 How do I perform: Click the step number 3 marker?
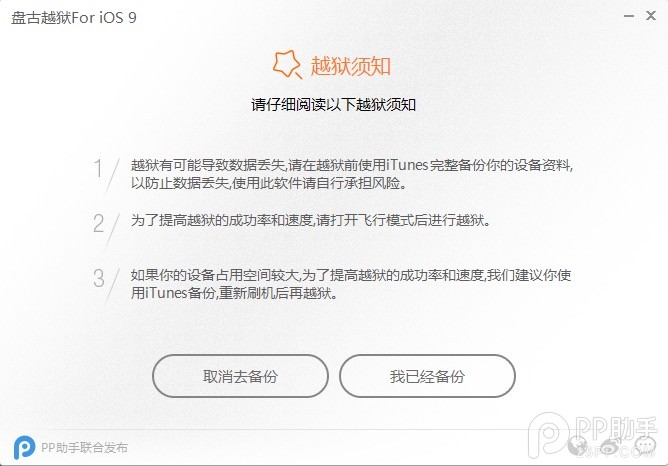point(99,279)
